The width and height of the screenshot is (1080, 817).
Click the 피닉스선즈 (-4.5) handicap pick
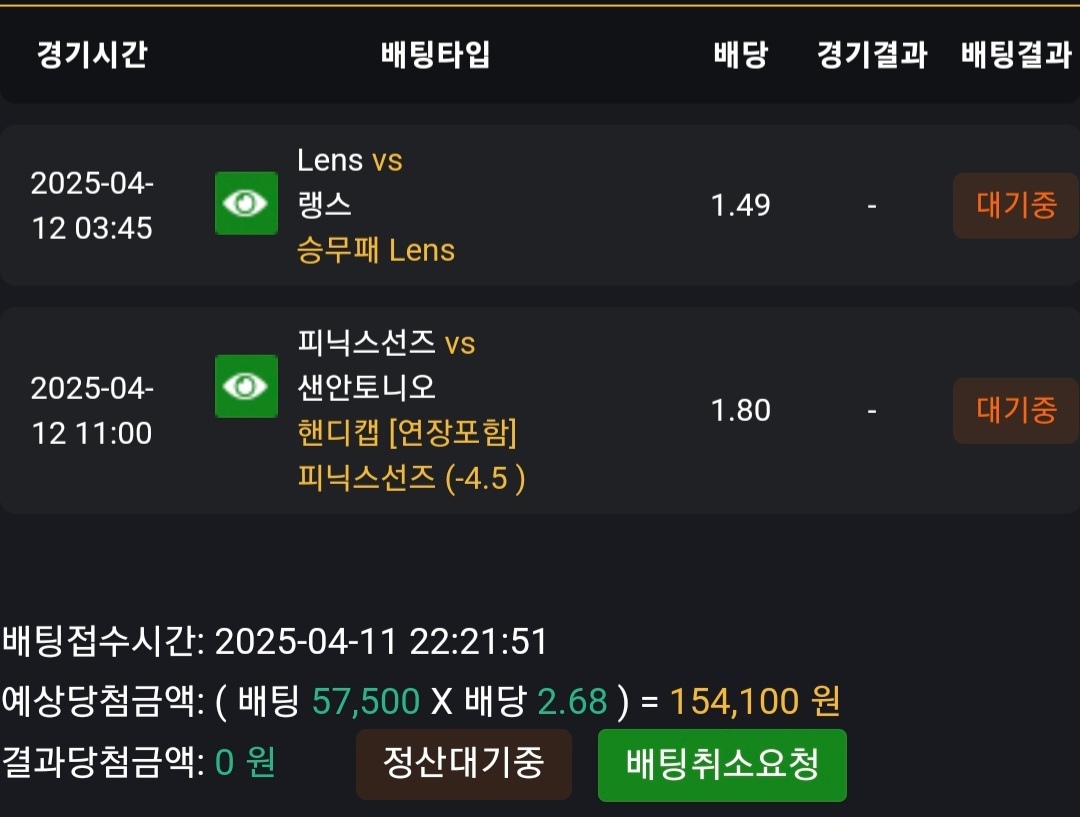411,478
